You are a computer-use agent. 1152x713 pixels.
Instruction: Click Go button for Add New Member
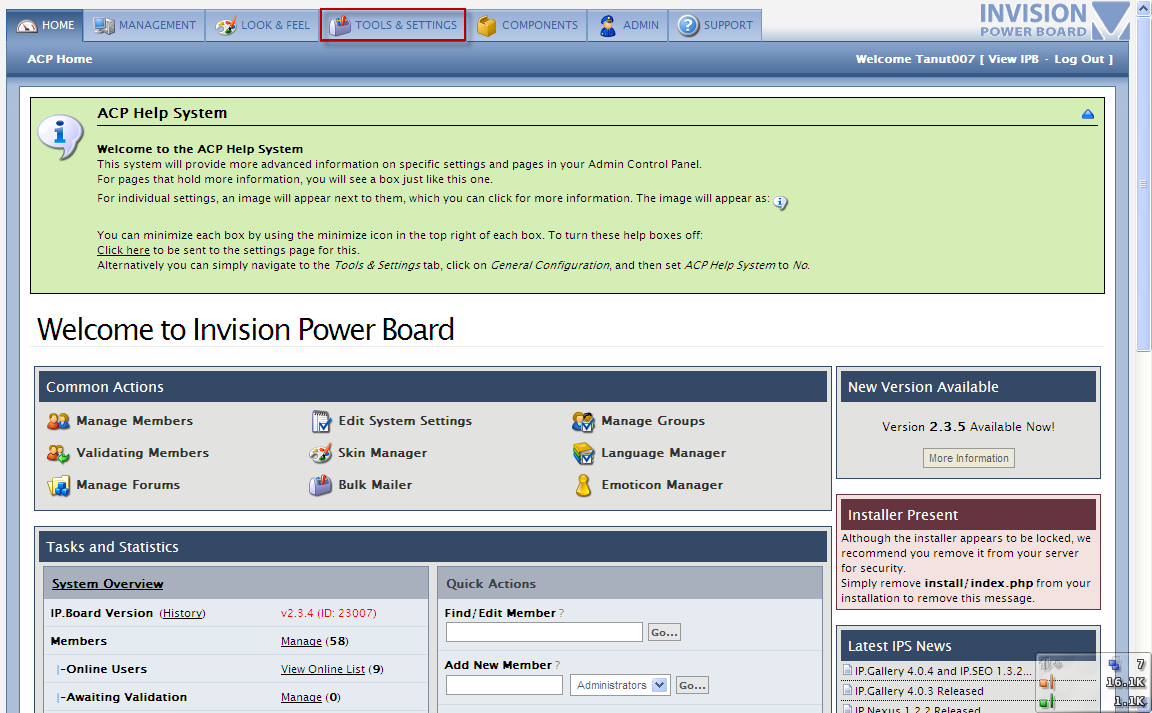[x=692, y=685]
